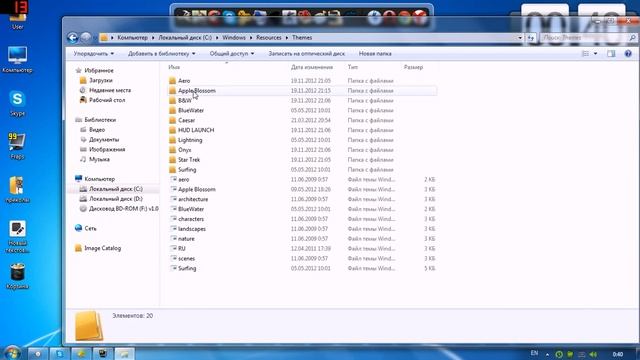Sort by the Тип column header
Screen dimensions: 640x360
coord(353,67)
